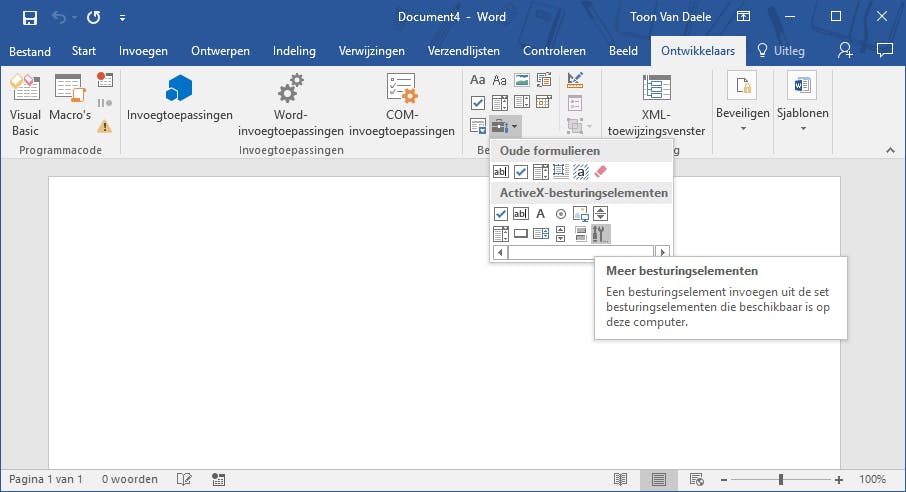Click the zoom out minus button
Image resolution: width=906 pixels, height=492 pixels.
point(723,479)
